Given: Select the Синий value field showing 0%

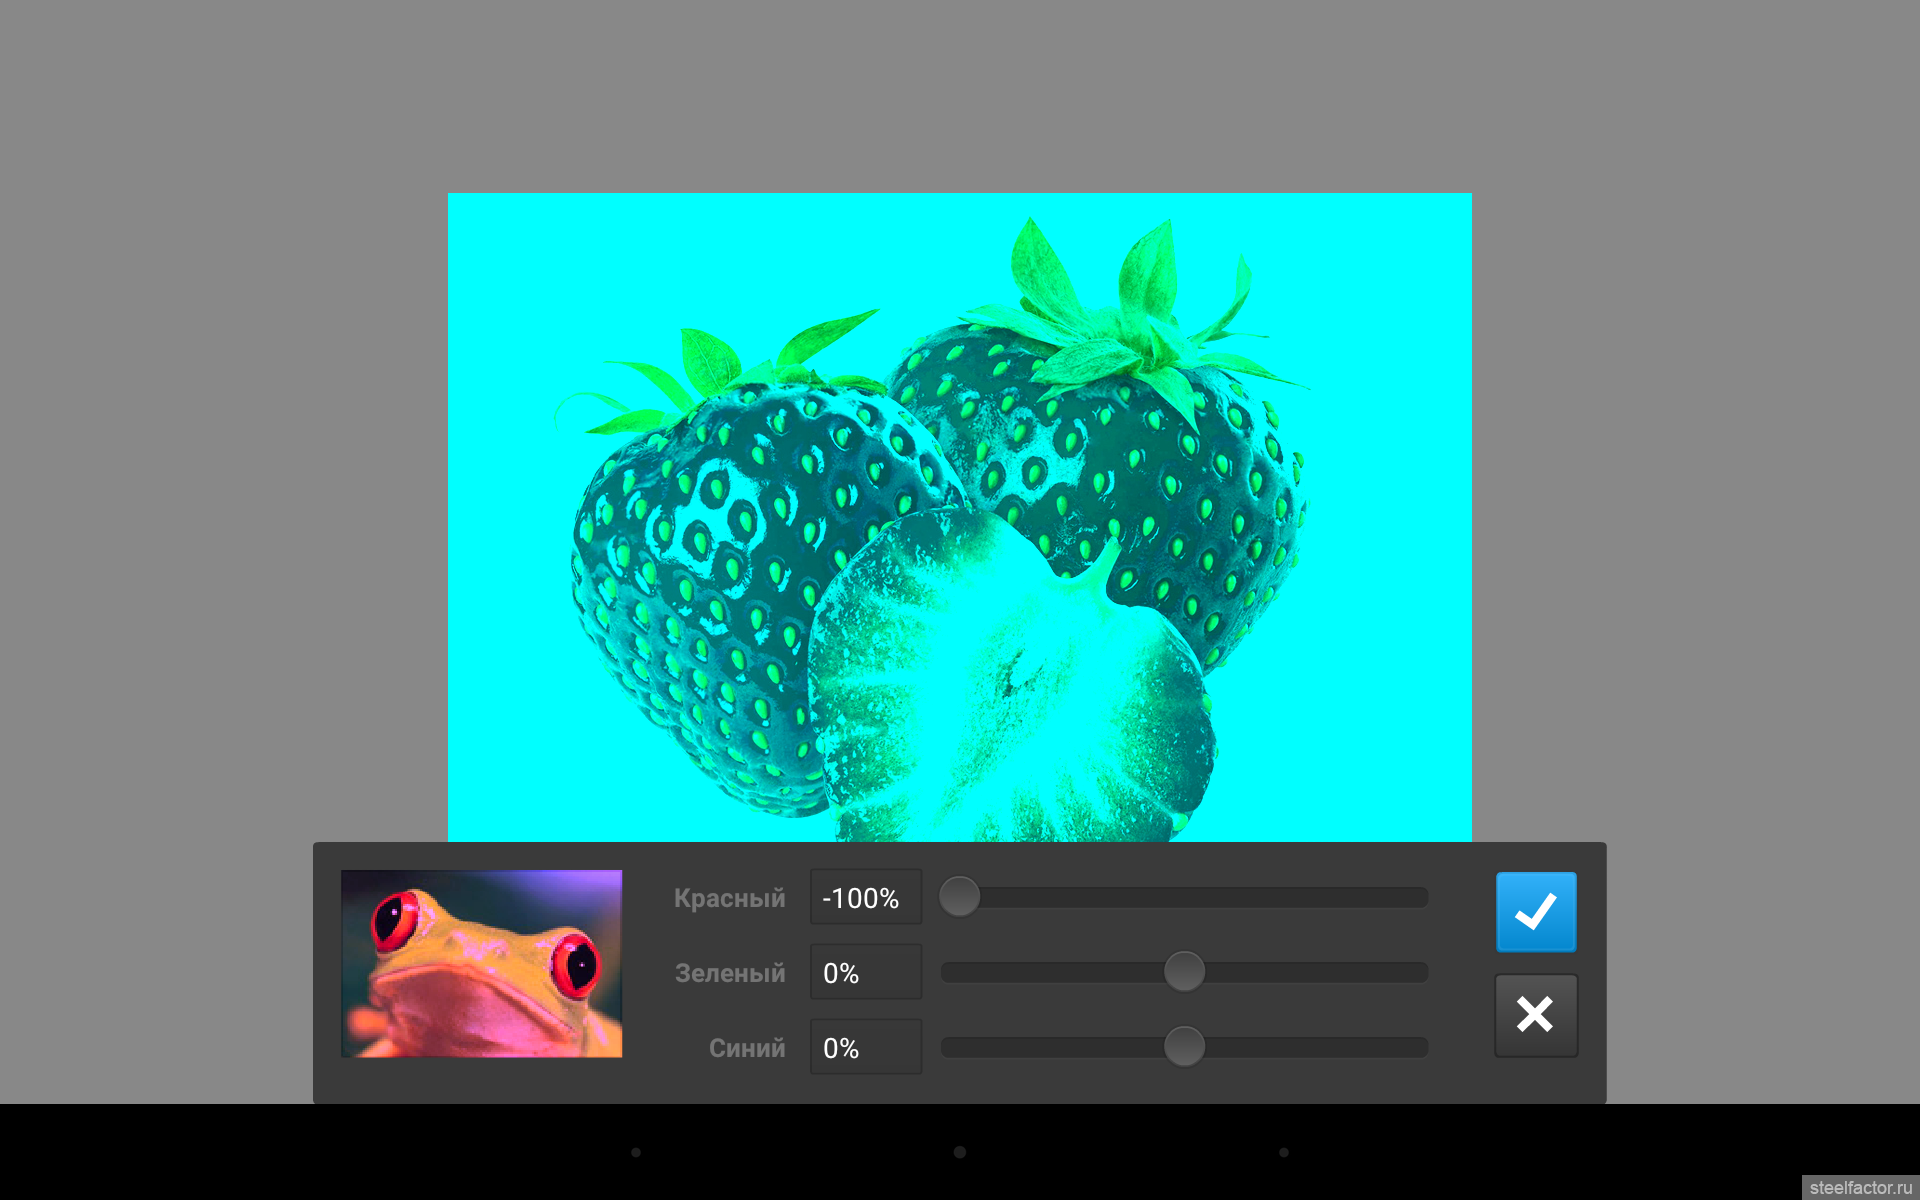Looking at the screenshot, I should click(866, 1047).
